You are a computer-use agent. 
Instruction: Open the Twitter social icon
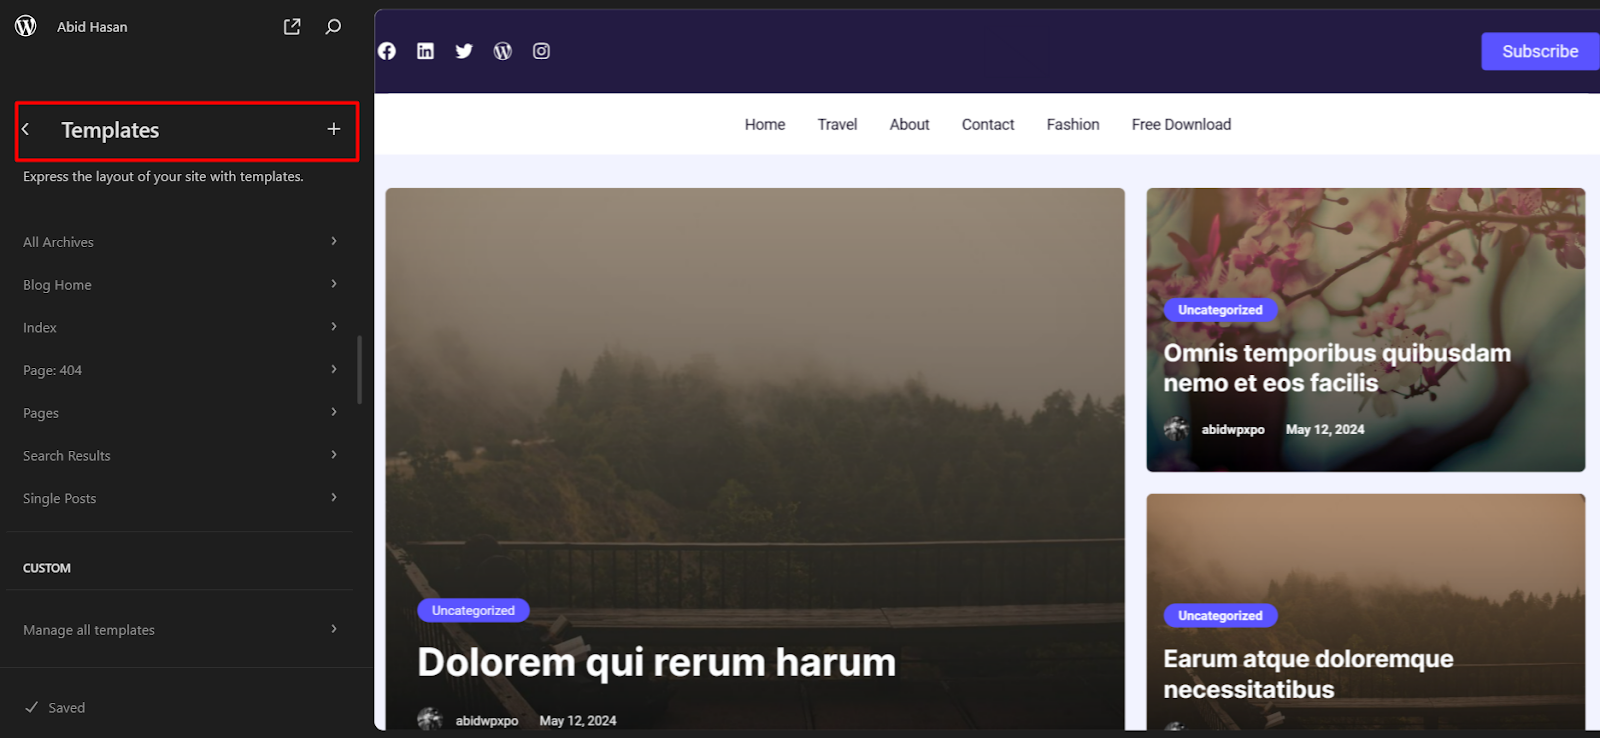pyautogui.click(x=464, y=51)
